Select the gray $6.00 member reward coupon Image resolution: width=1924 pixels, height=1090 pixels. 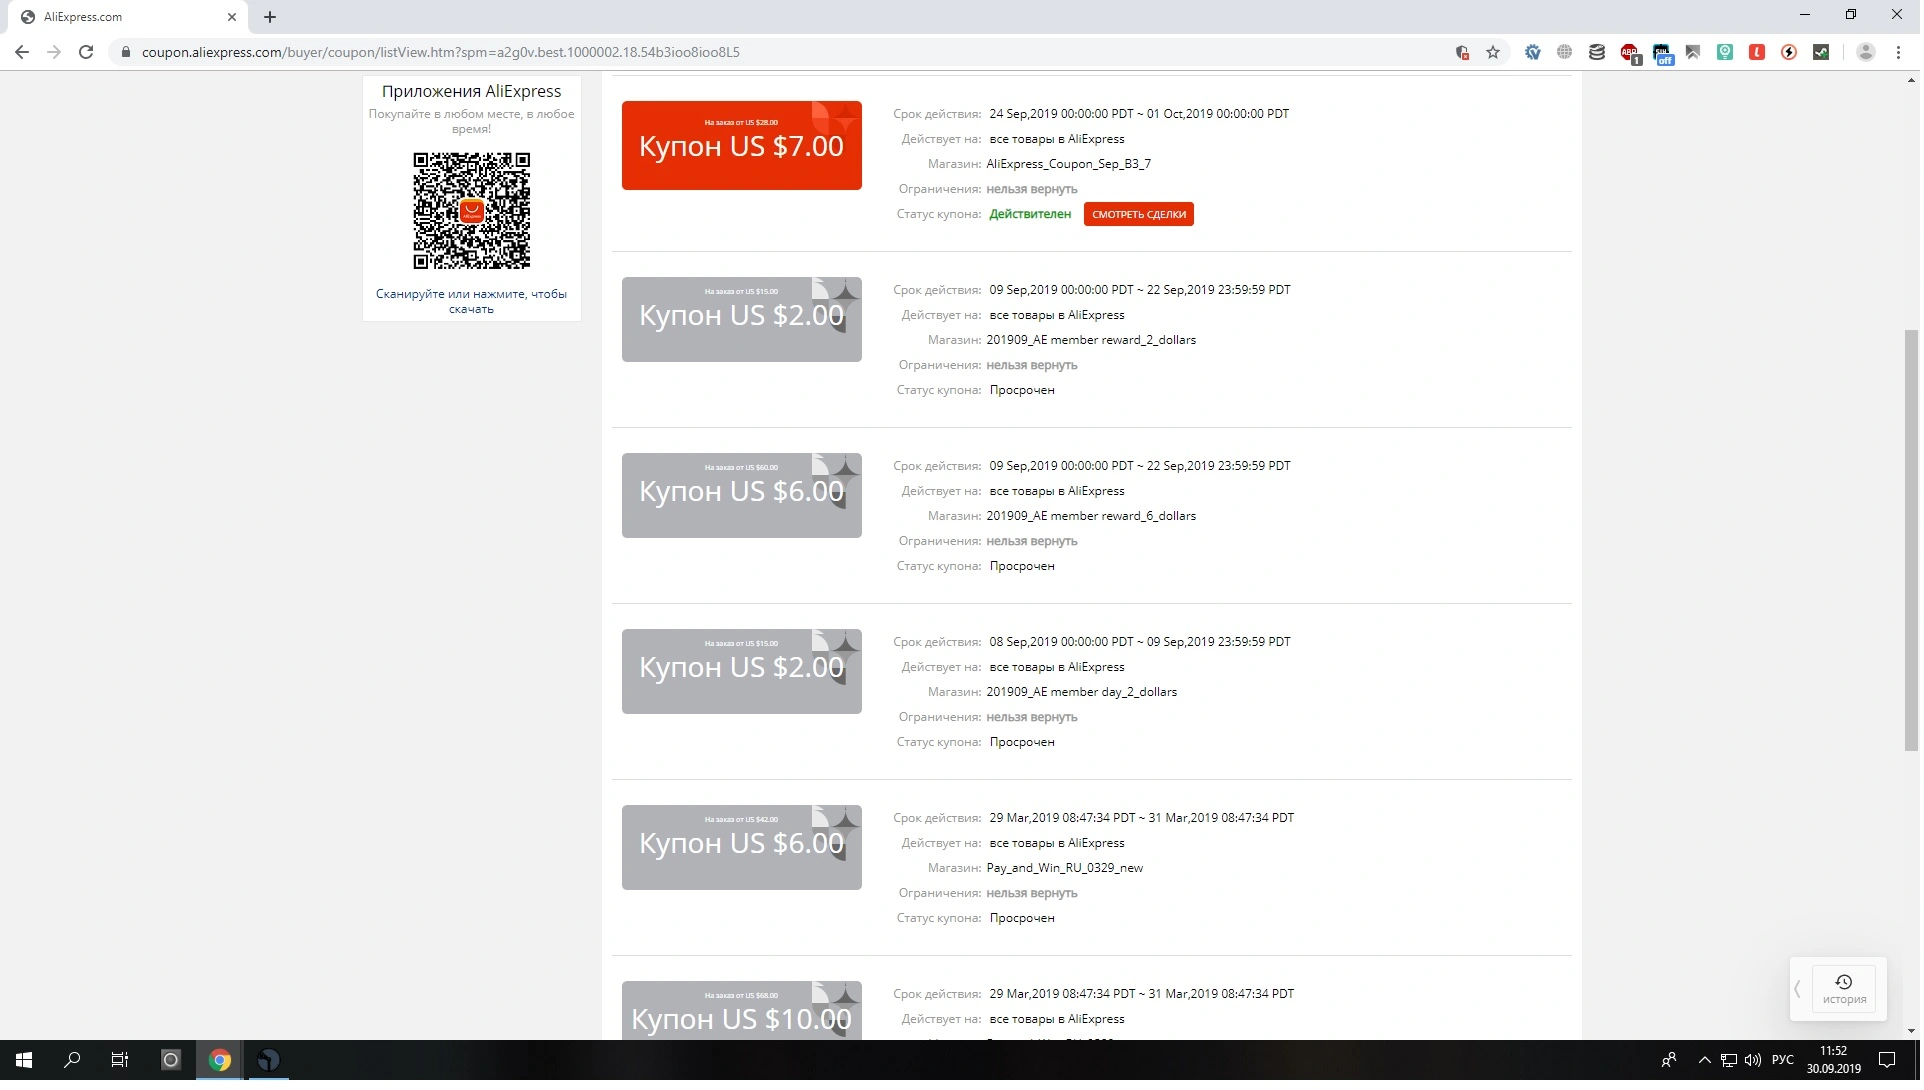[742, 495]
